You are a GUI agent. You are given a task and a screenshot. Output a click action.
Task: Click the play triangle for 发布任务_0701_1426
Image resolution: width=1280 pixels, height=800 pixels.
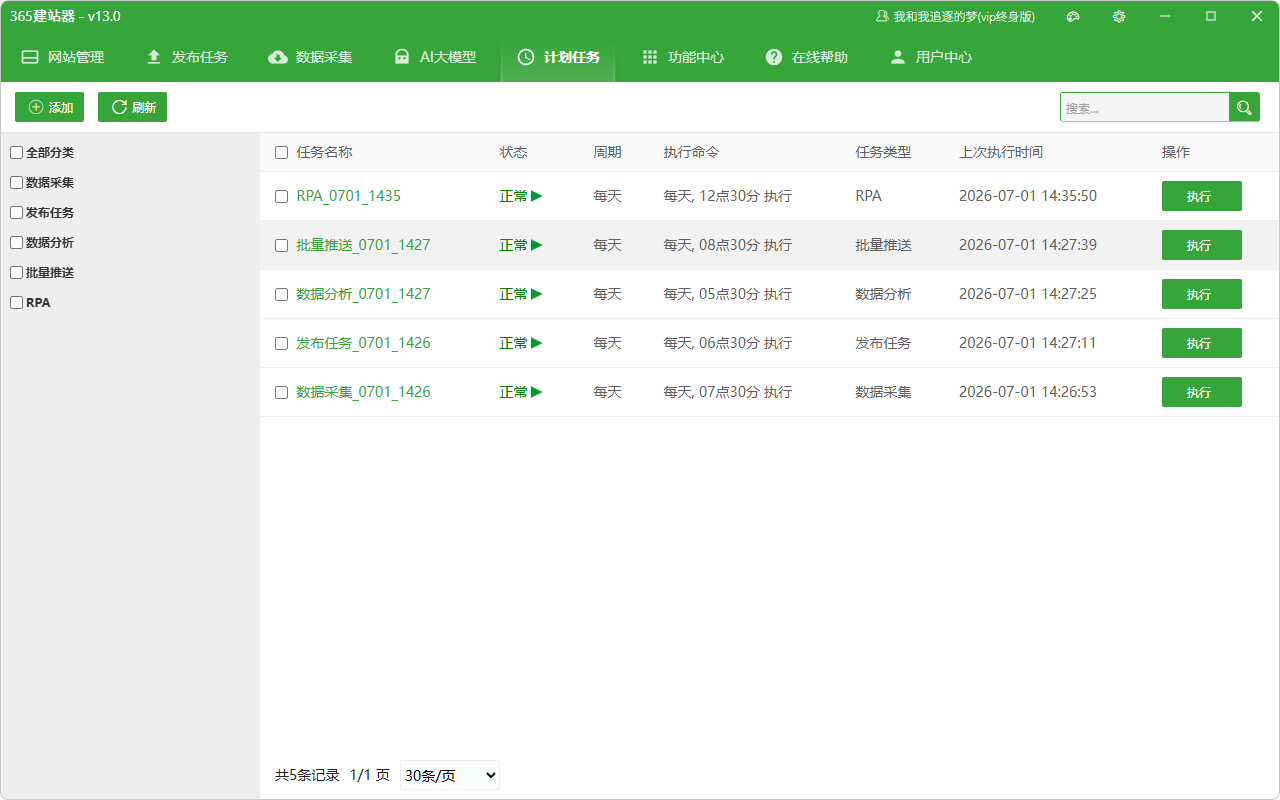tap(537, 343)
